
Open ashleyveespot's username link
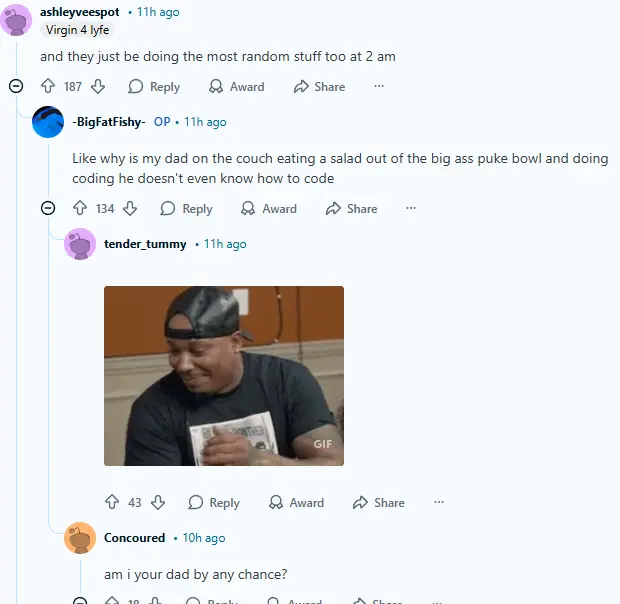(x=79, y=12)
